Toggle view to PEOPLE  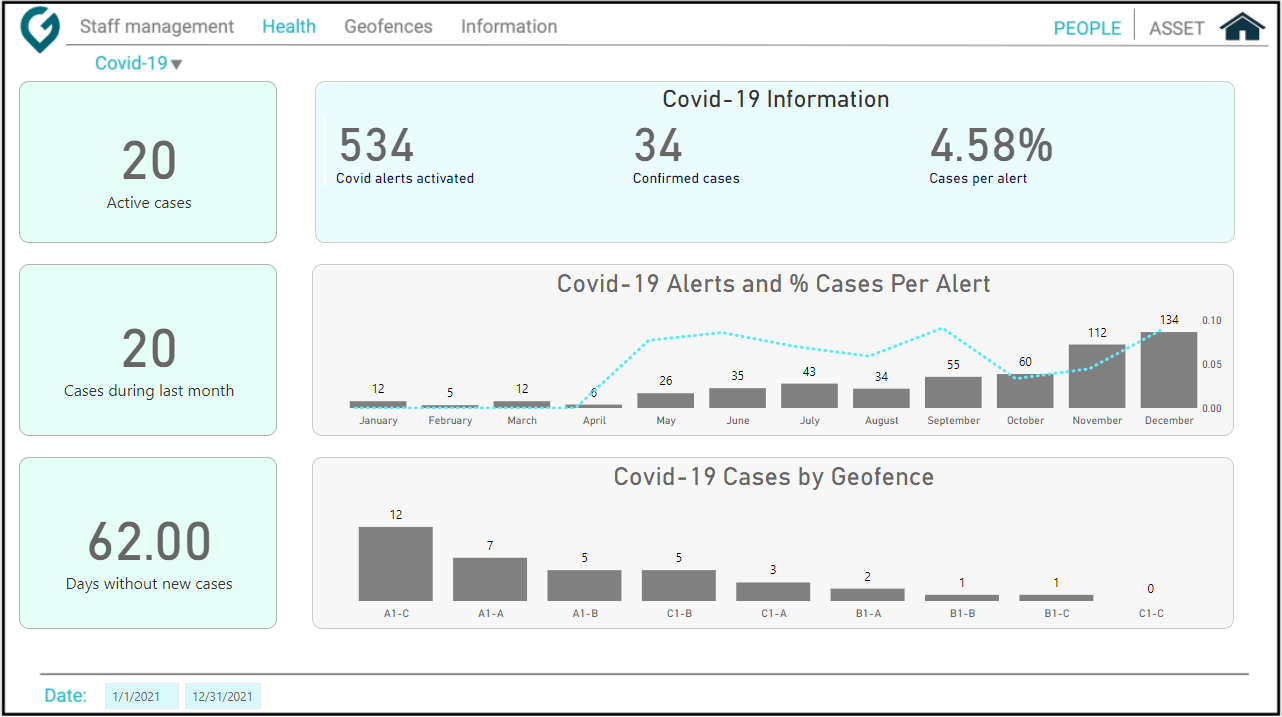[1087, 28]
